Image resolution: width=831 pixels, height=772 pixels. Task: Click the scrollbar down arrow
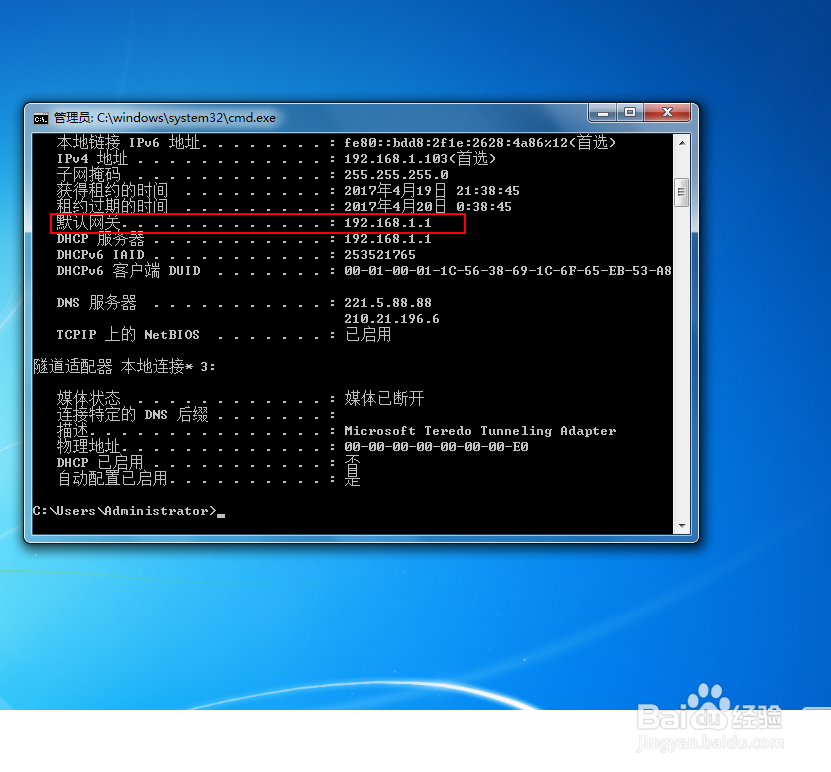682,526
